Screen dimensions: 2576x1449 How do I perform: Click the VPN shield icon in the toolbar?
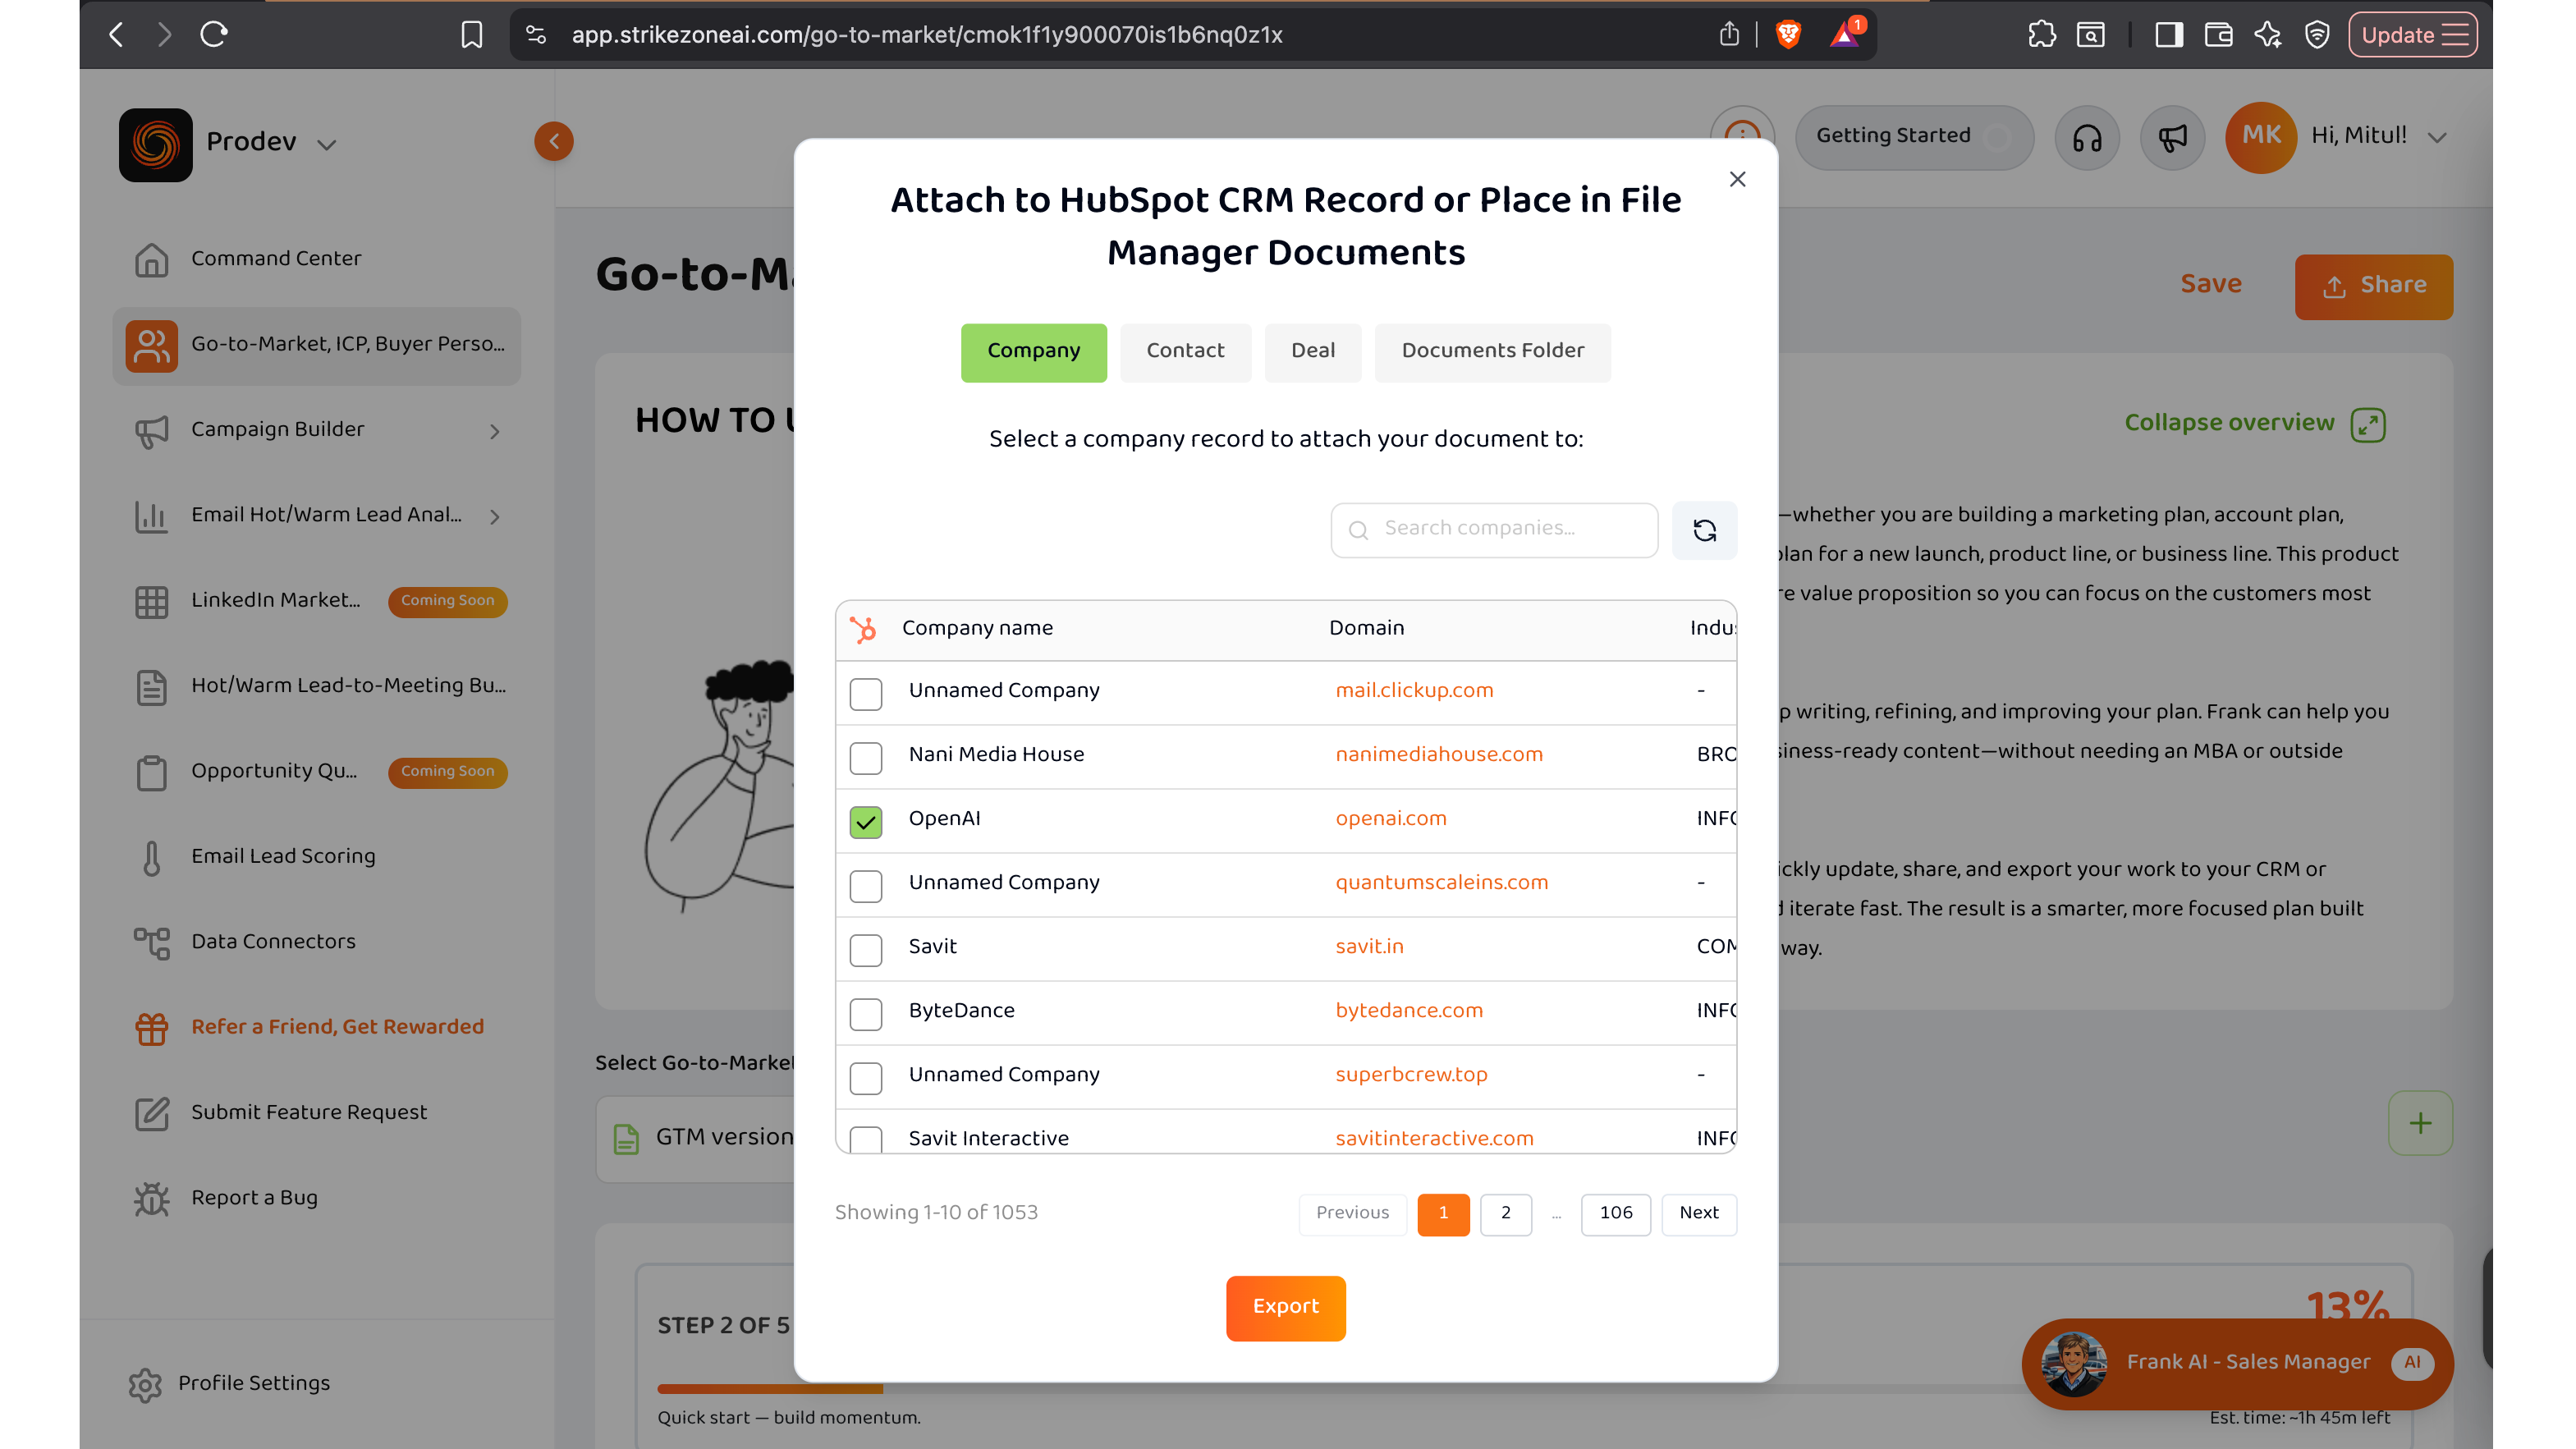click(2317, 35)
